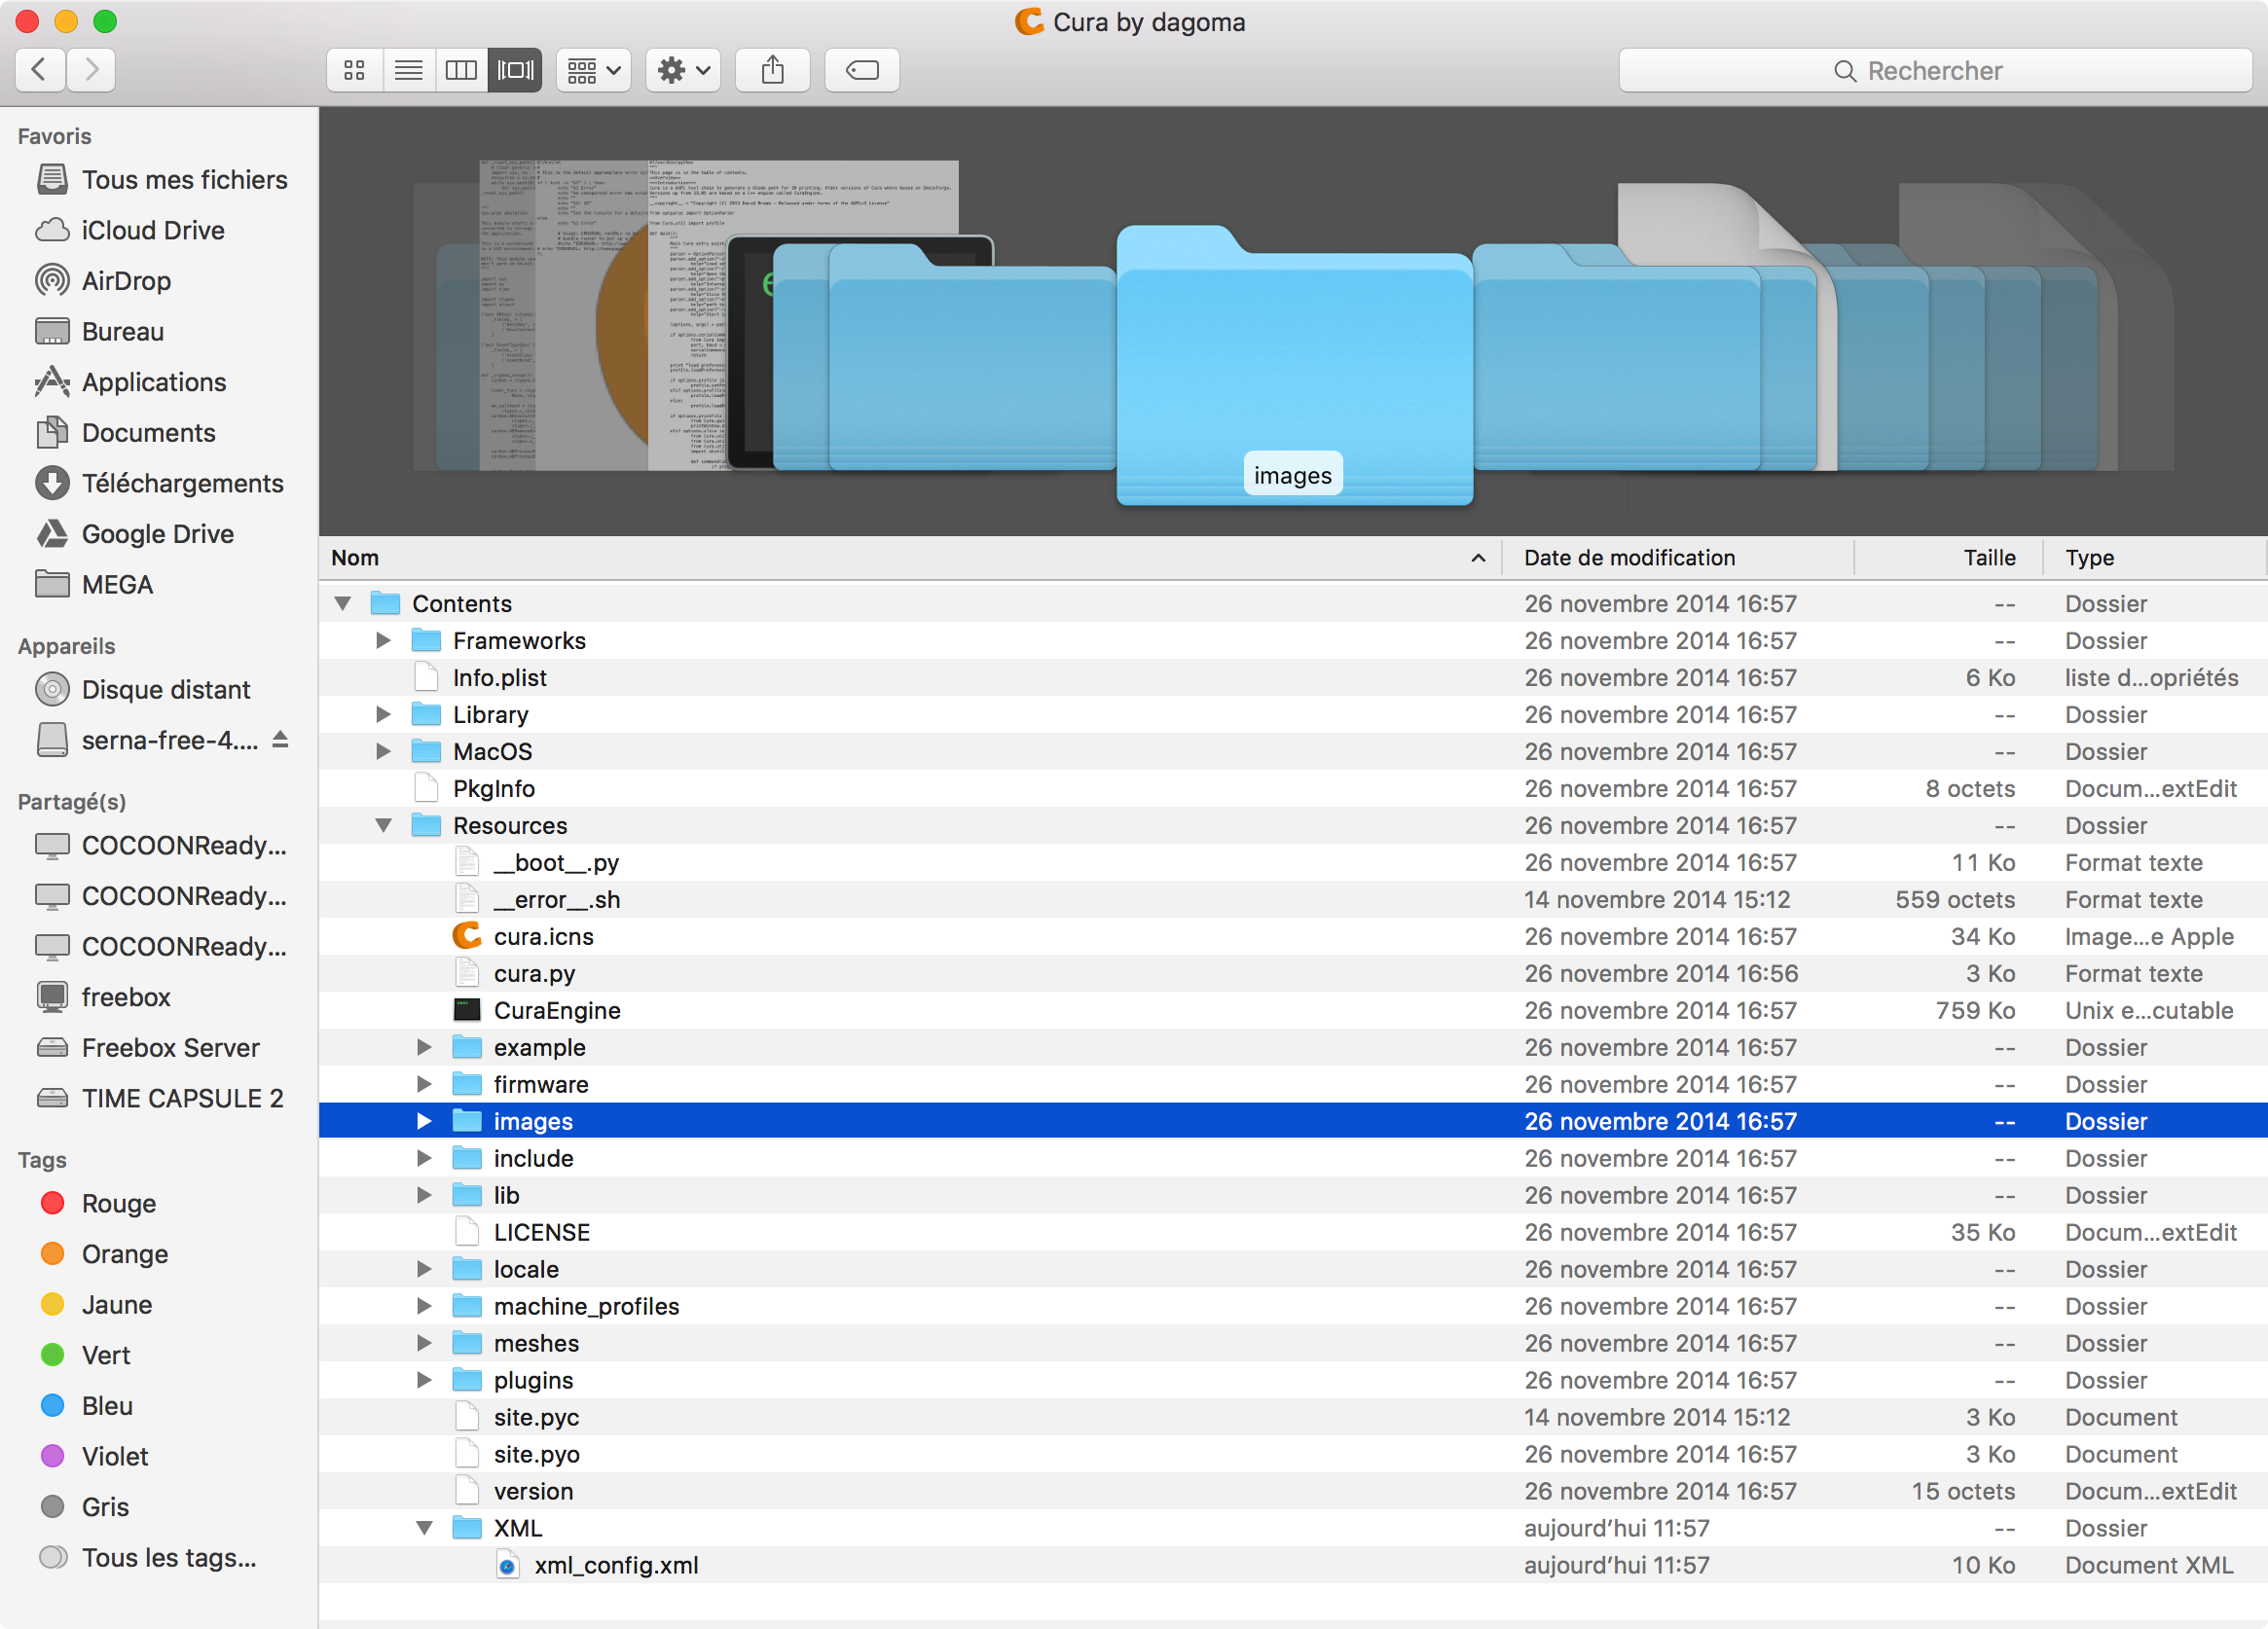
Task: Show Tous les tags list
Action: click(148, 1558)
